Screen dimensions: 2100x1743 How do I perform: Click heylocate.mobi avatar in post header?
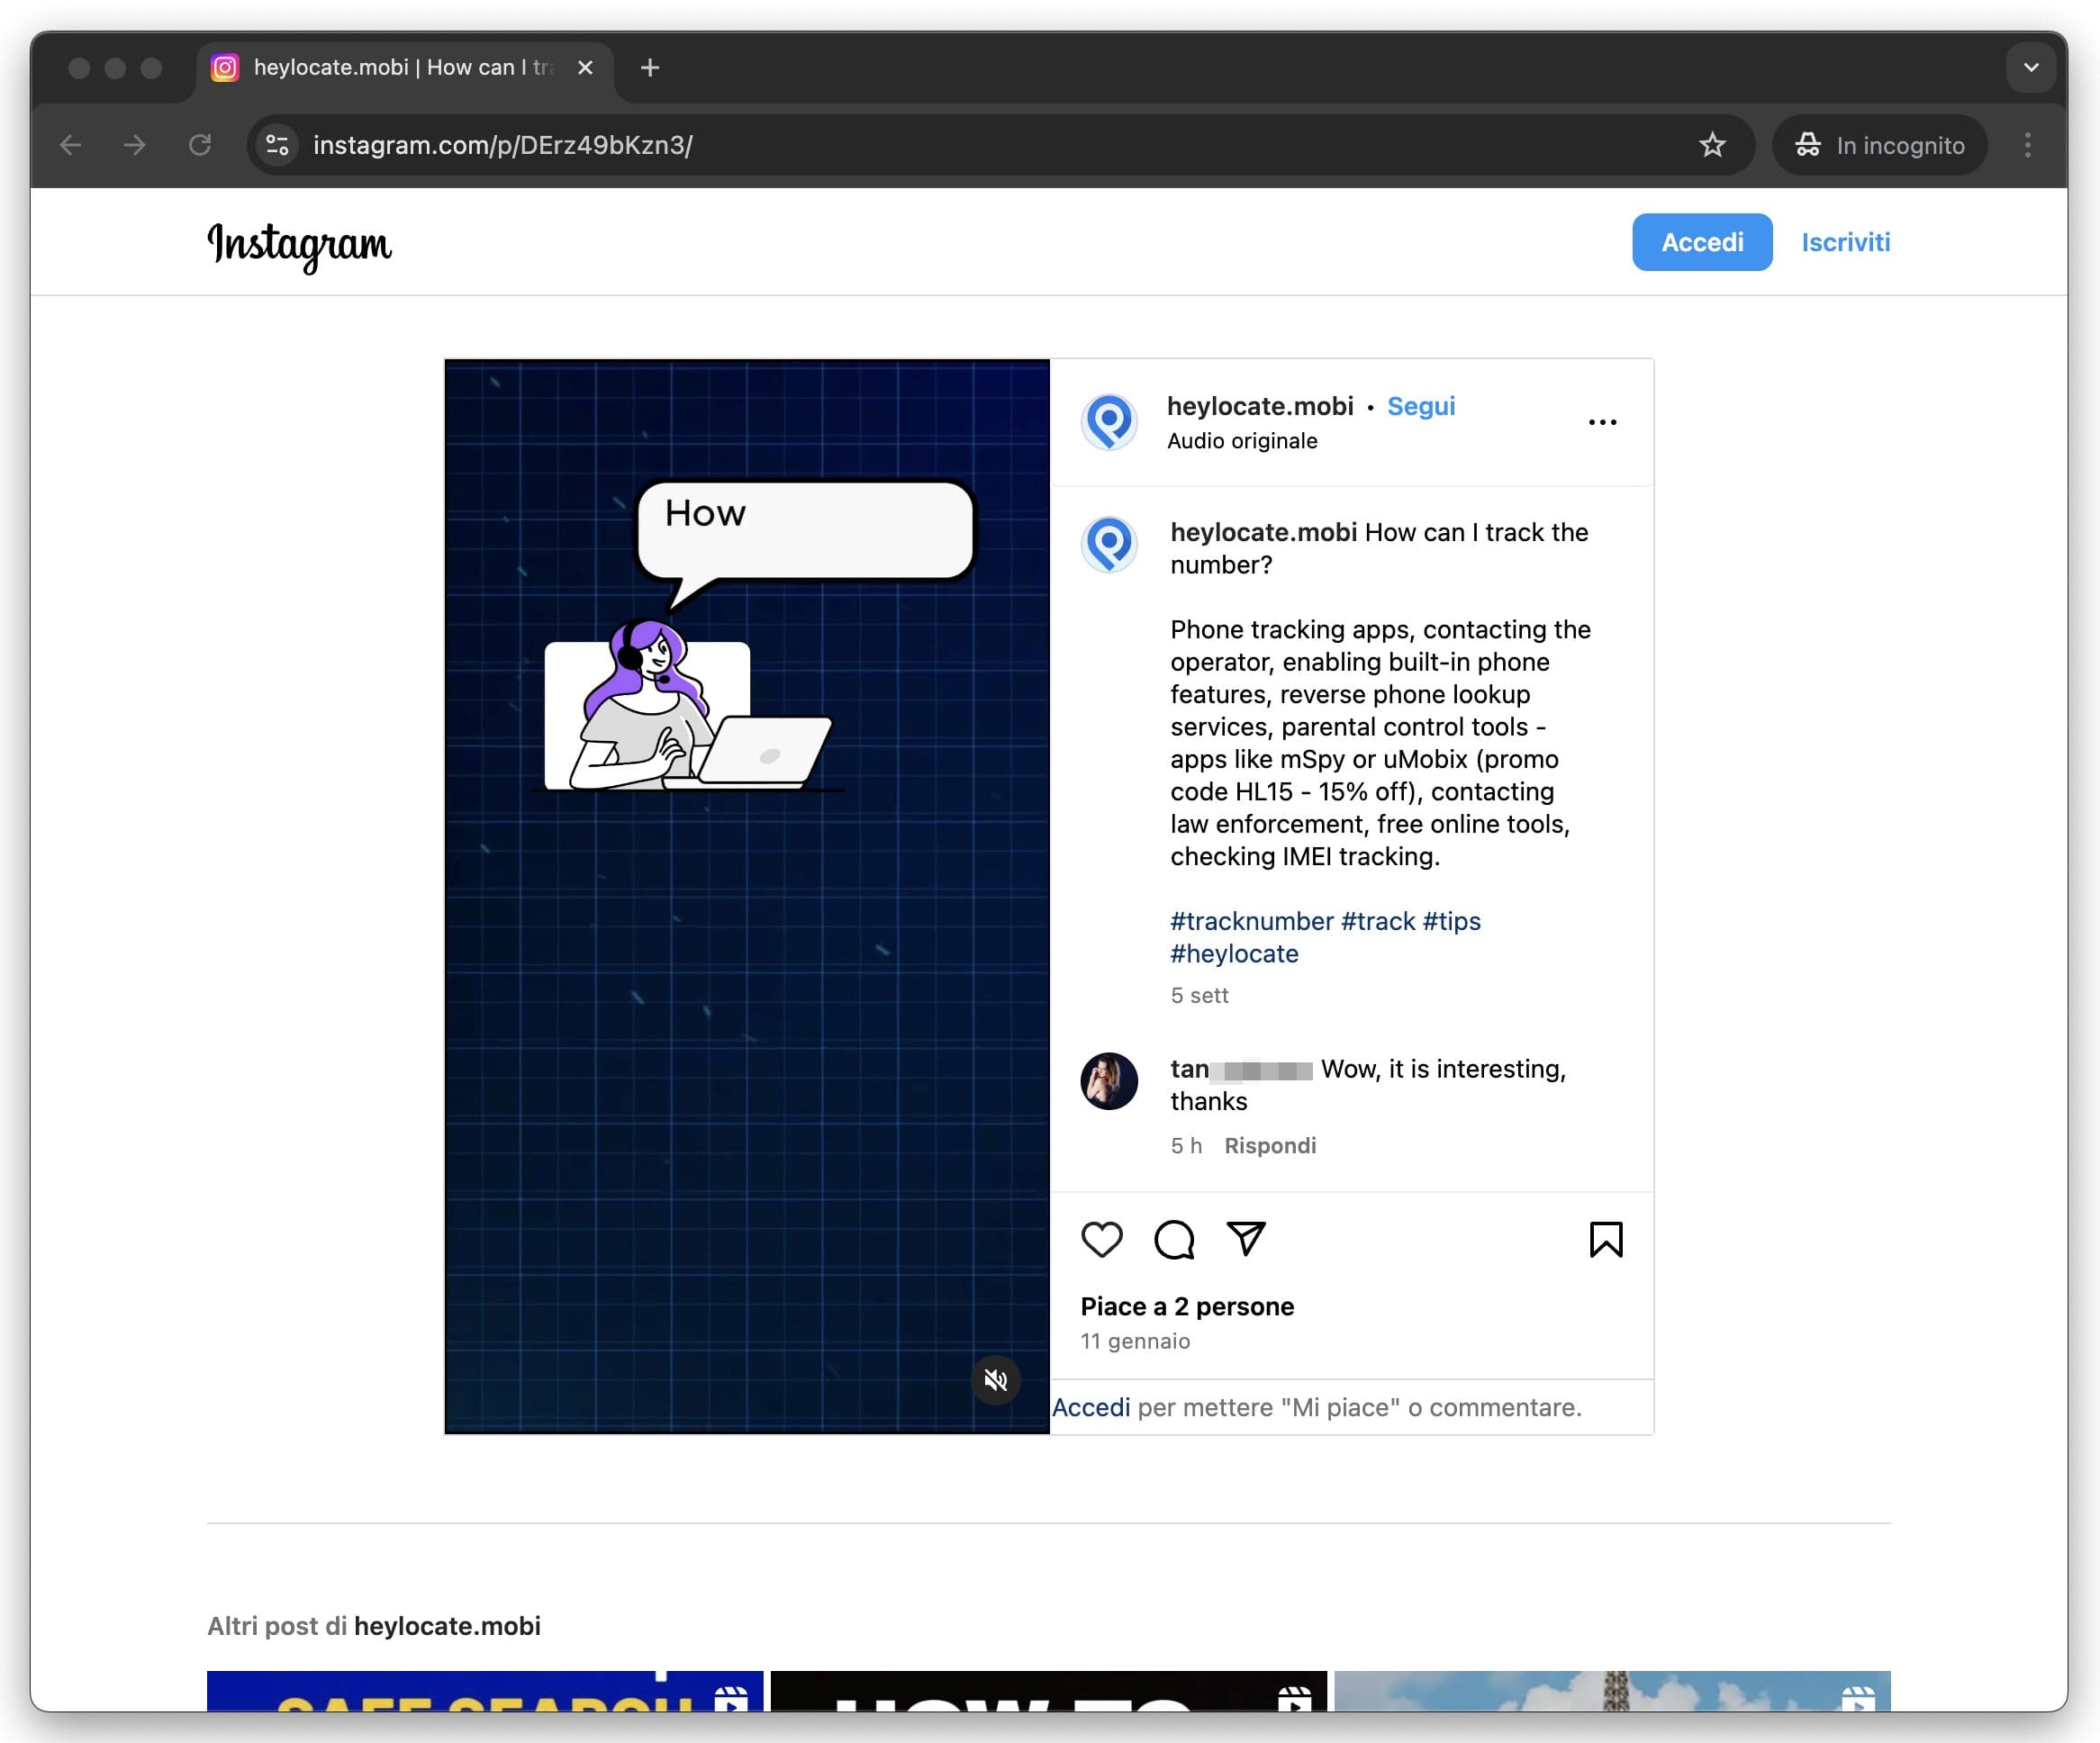click(x=1109, y=422)
